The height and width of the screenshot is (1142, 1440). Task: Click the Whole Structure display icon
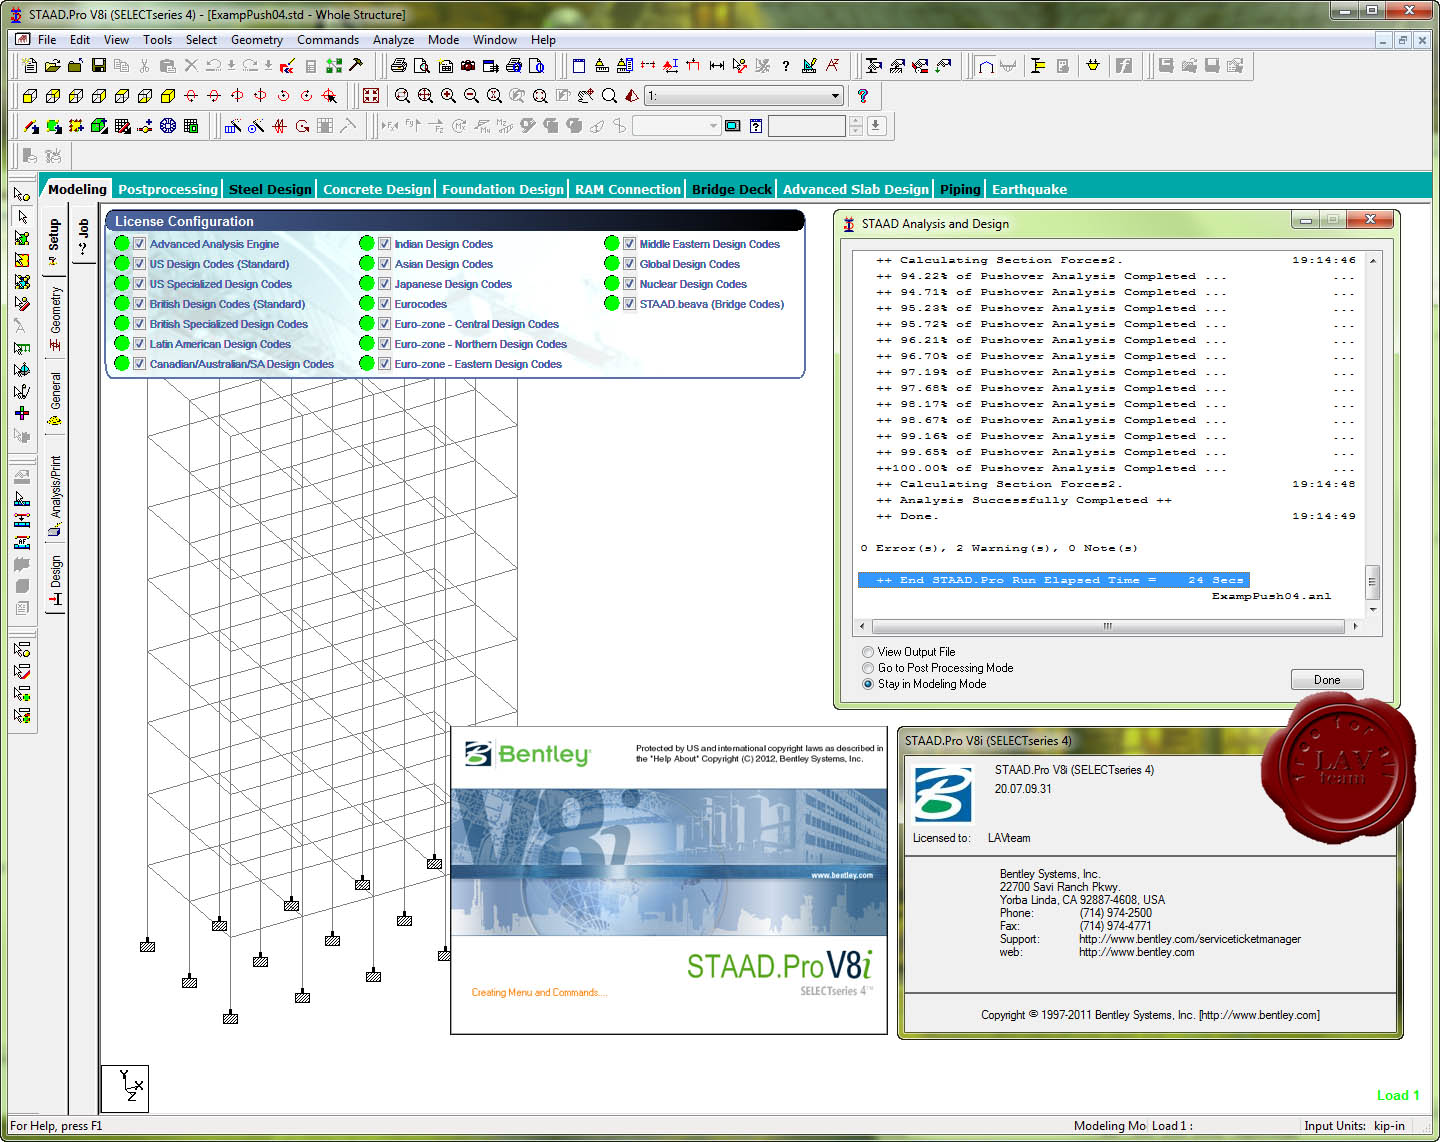click(371, 96)
